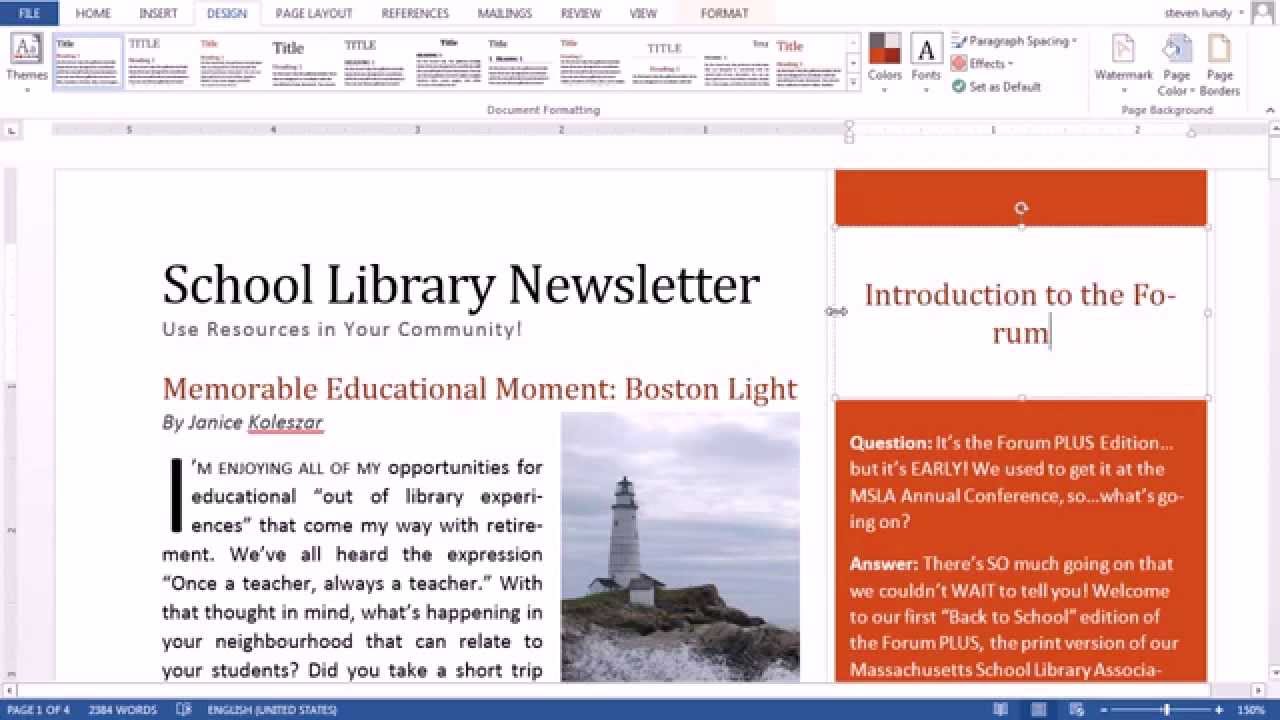1280x720 pixels.
Task: Click the School Library Newsletter title
Action: point(461,284)
